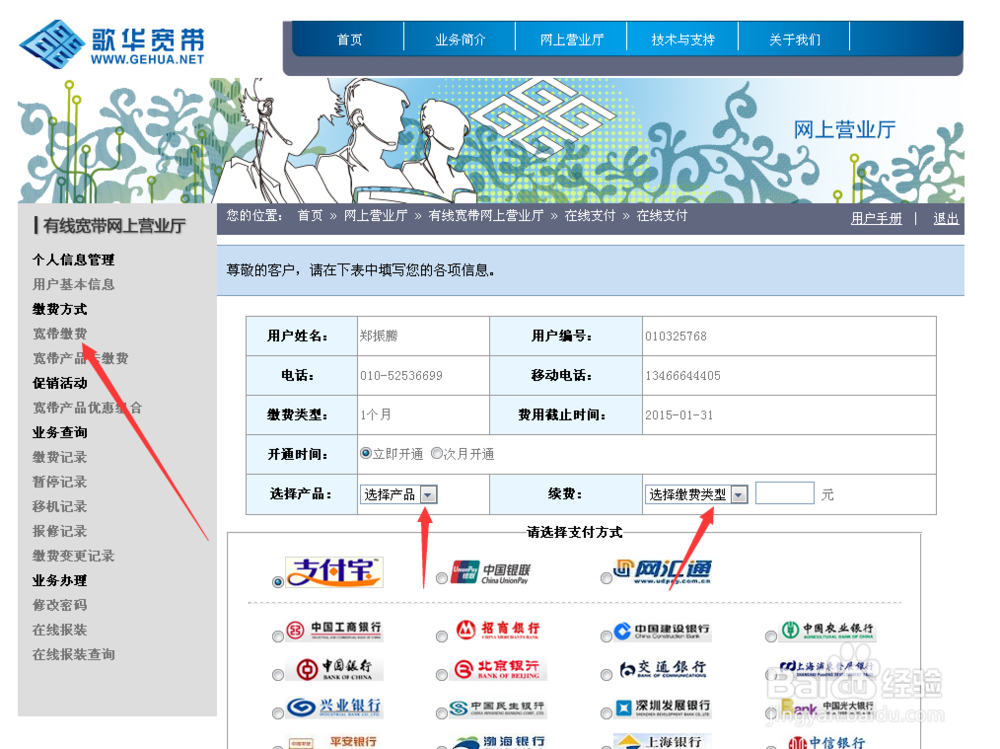Open 业务简介 navigation tab
1000x749 pixels.
click(x=460, y=40)
